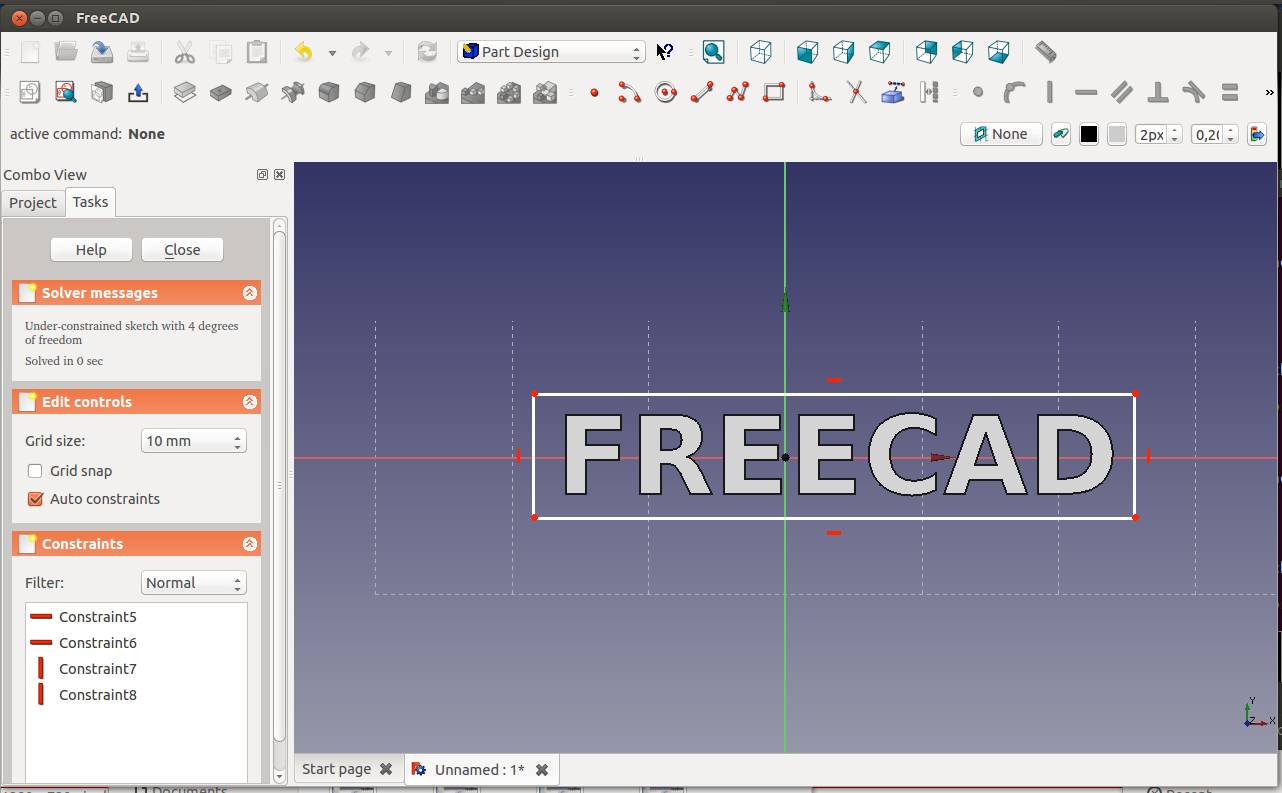
Task: Click the Close button in Tasks
Action: coord(182,250)
